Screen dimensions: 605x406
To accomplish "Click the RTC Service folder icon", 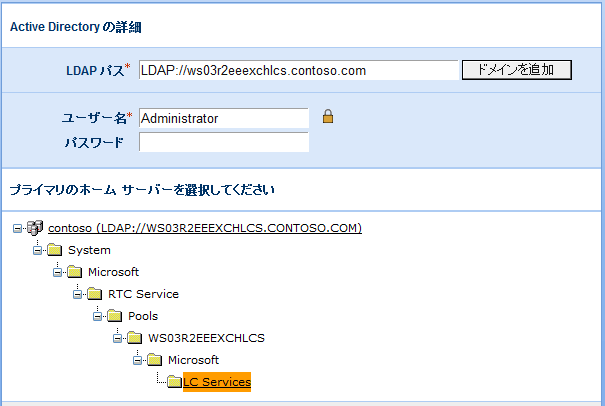I will point(94,294).
